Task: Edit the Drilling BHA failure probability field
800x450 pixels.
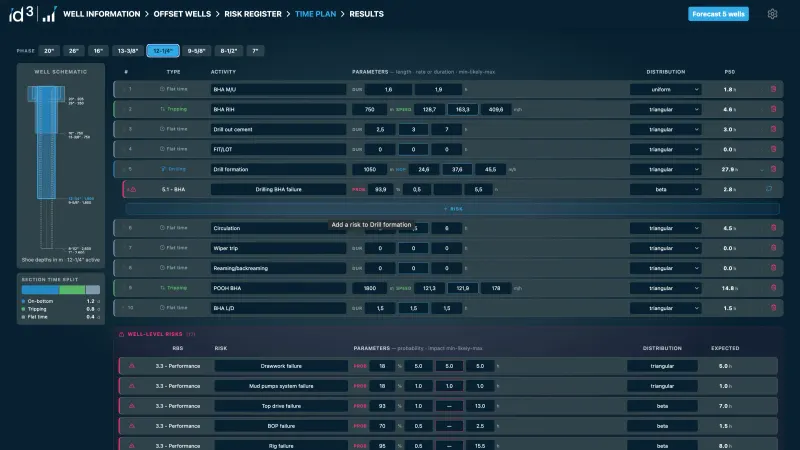Action: 381,189
